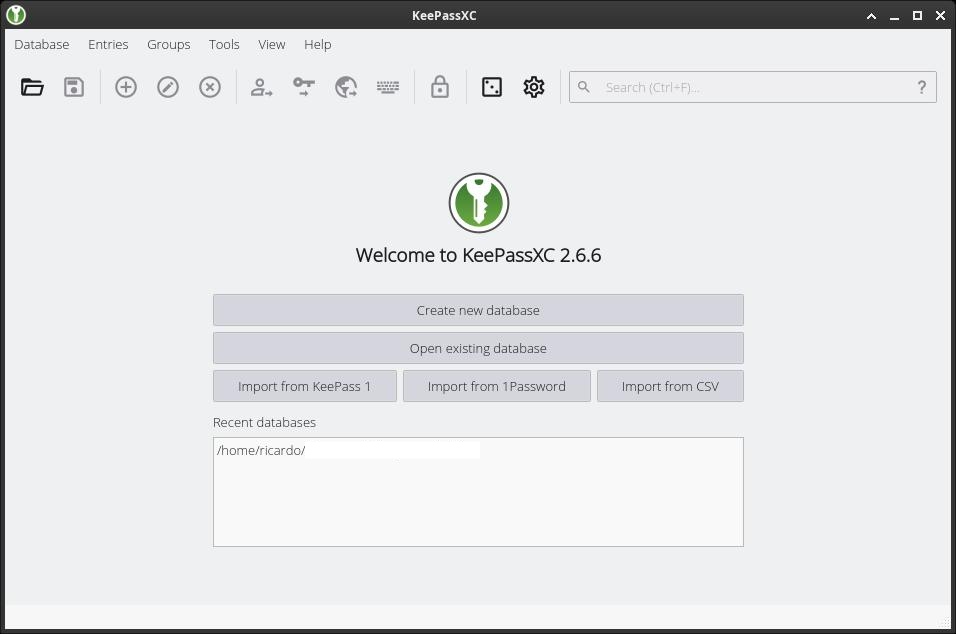Click the Delete Entry X icon
Screen dimensions: 956x634
click(210, 87)
